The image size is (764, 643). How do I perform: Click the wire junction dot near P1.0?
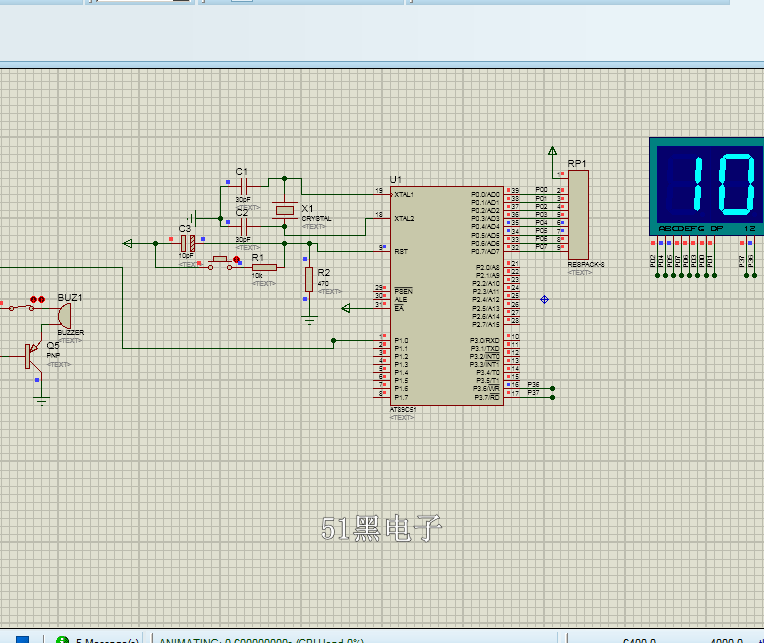333,340
